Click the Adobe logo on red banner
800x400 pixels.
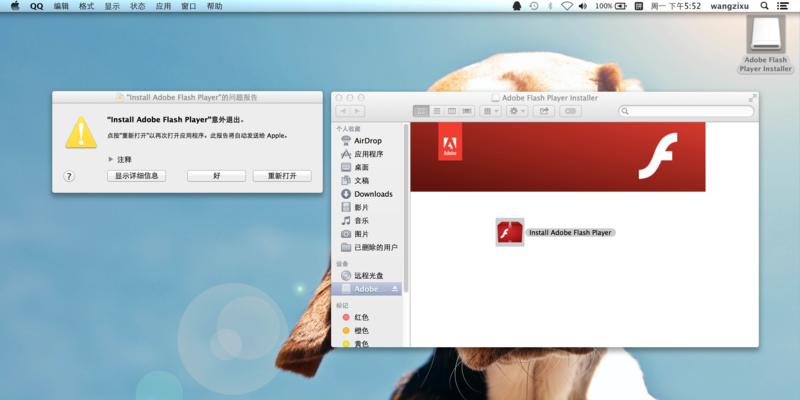point(450,141)
